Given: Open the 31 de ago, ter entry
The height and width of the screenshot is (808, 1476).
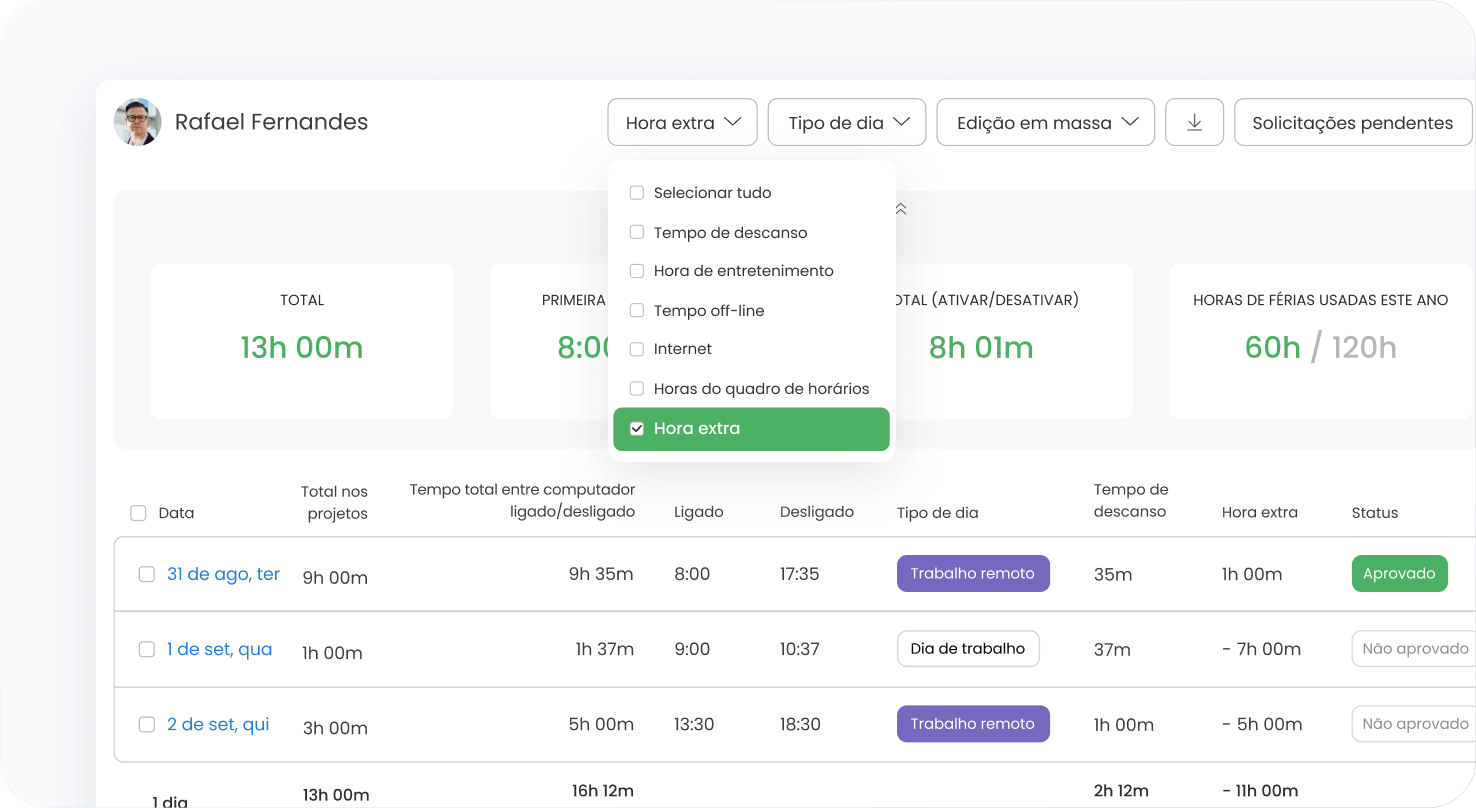Looking at the screenshot, I should 223,574.
